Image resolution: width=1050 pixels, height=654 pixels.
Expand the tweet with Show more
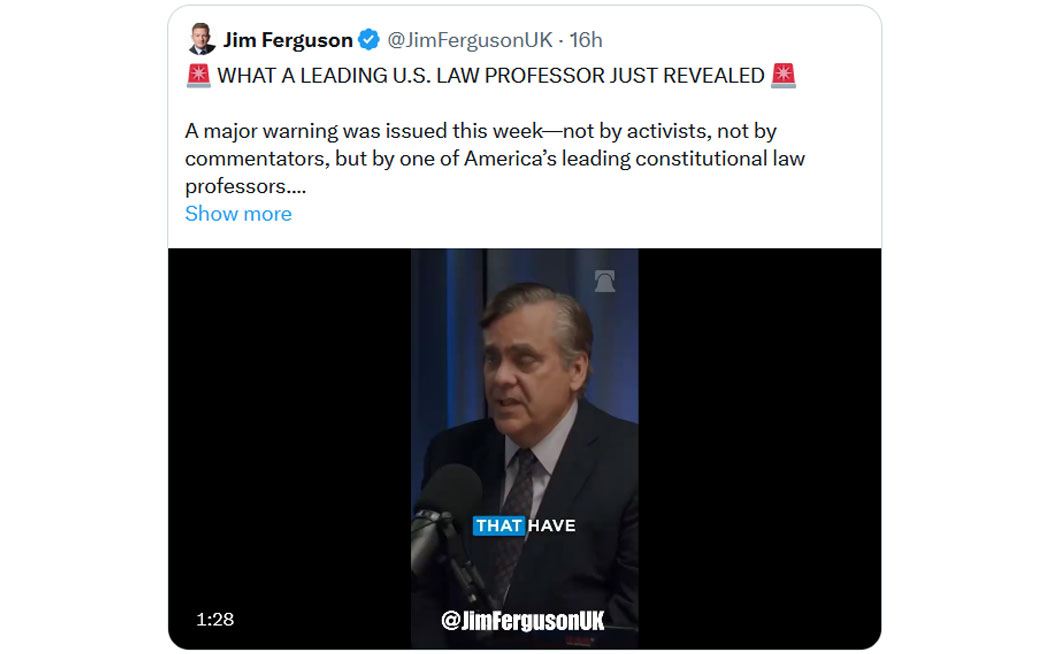(238, 213)
